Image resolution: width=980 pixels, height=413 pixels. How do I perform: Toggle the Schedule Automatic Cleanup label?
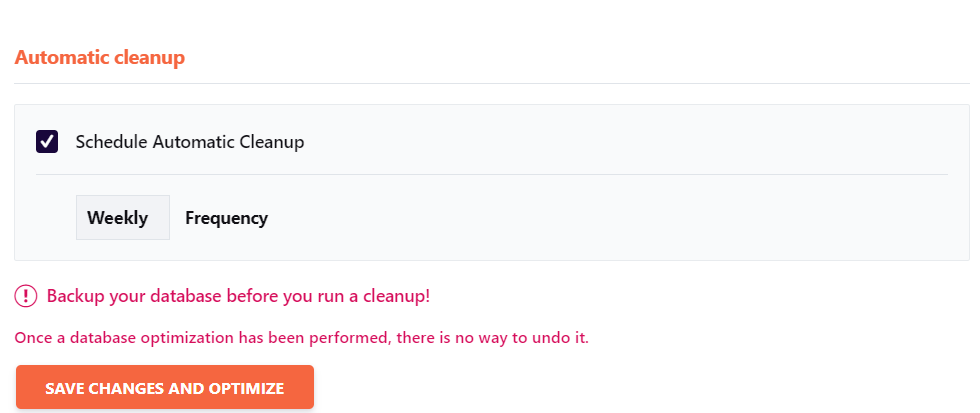(x=190, y=142)
